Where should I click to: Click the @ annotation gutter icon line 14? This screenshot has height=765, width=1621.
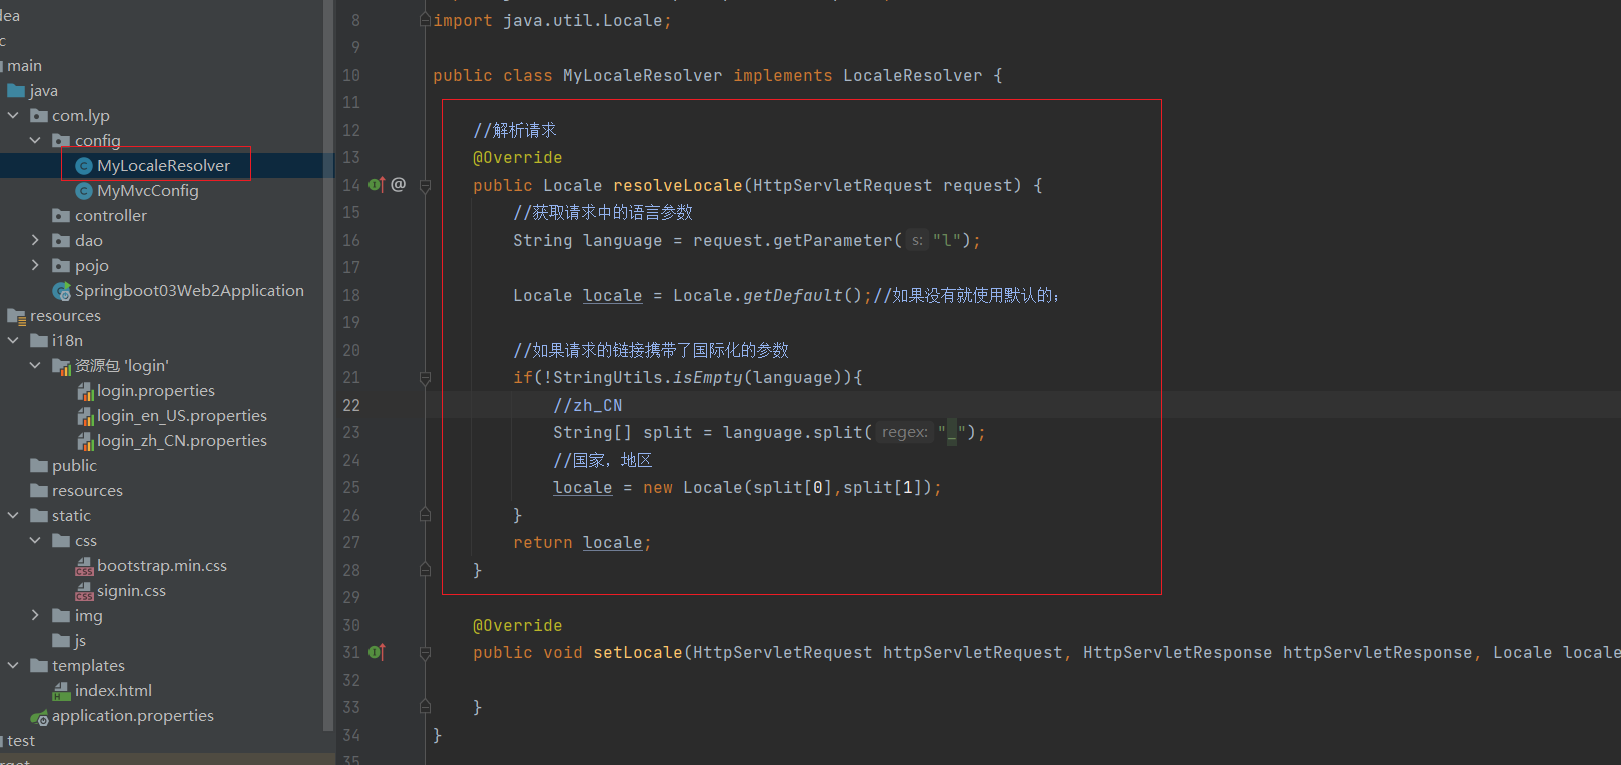point(399,185)
